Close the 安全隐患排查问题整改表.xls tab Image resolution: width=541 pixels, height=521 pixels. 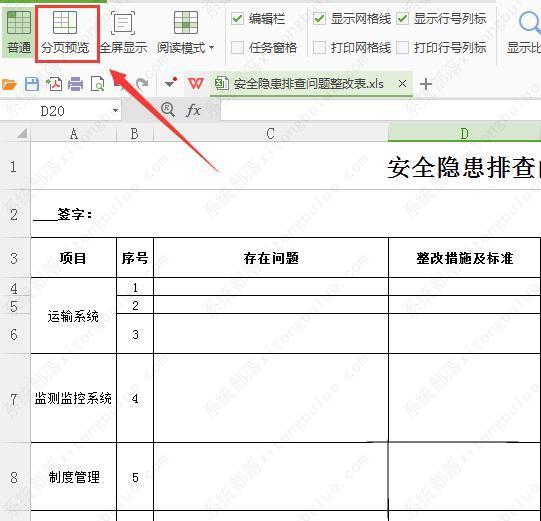[x=402, y=83]
